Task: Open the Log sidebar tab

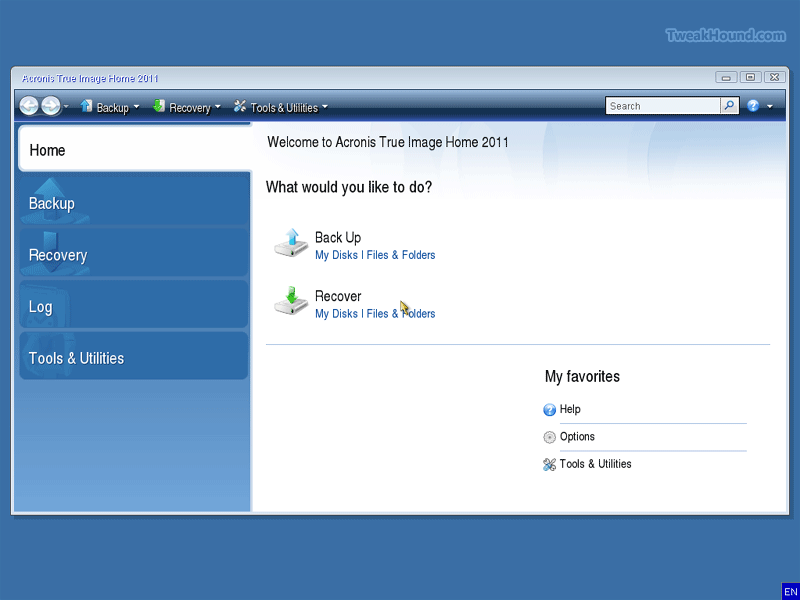Action: point(134,305)
